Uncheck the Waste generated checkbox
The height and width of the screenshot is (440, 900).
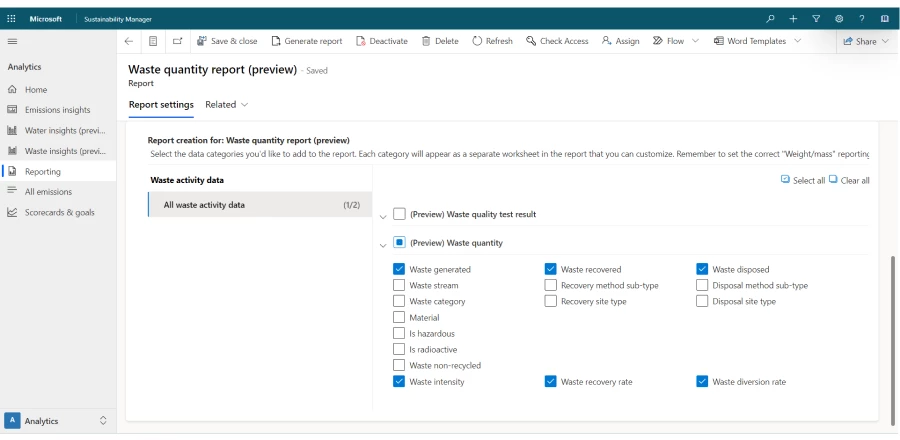tap(400, 269)
